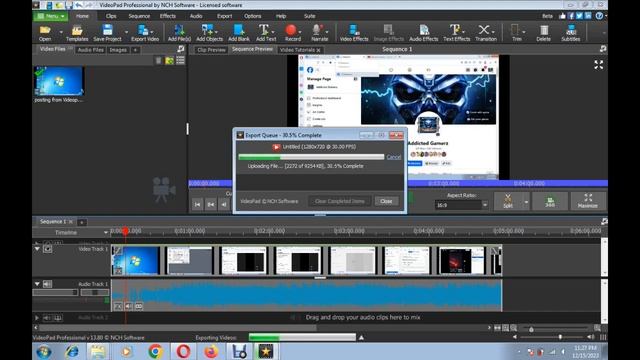Open the Templates tool
The height and width of the screenshot is (360, 640).
77,33
